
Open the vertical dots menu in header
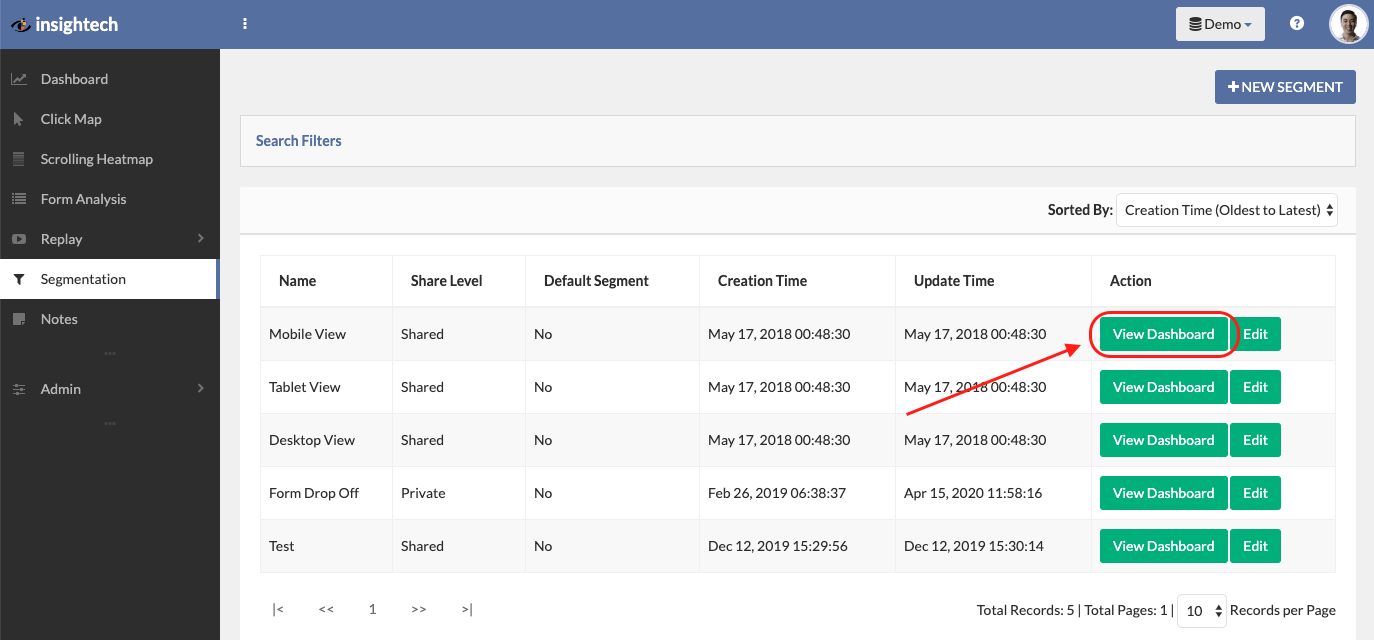(x=245, y=24)
